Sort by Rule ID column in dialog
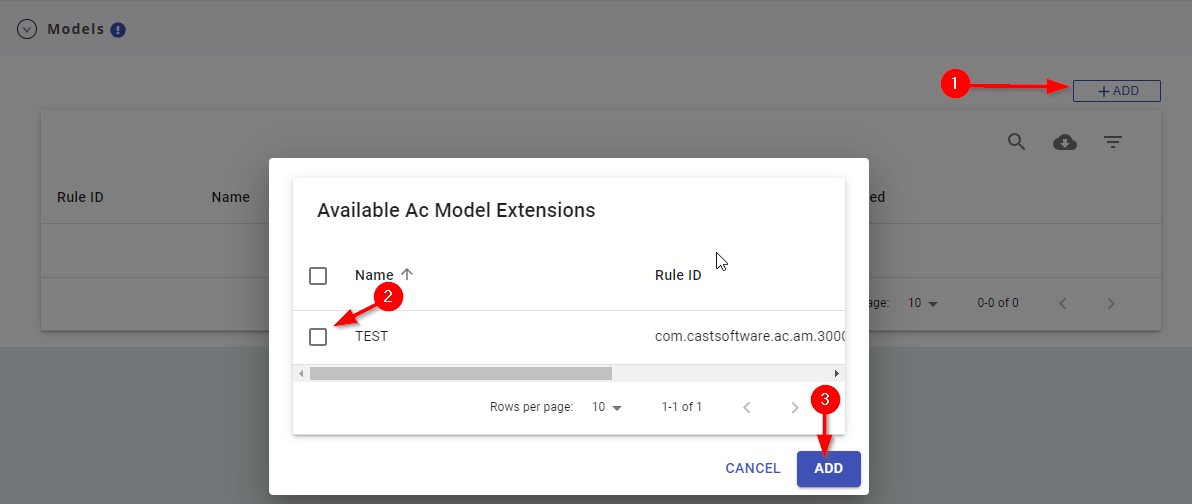1192x504 pixels. 677,276
